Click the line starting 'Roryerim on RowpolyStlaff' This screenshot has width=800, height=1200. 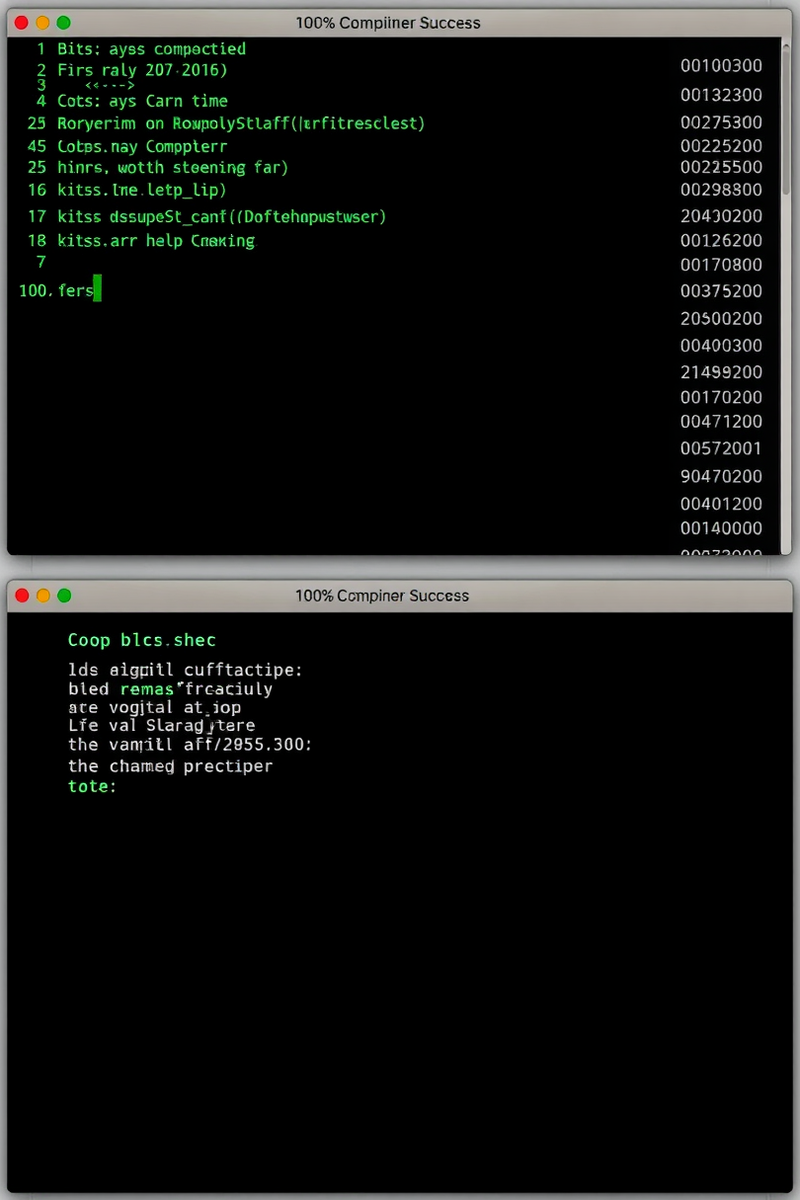241,123
